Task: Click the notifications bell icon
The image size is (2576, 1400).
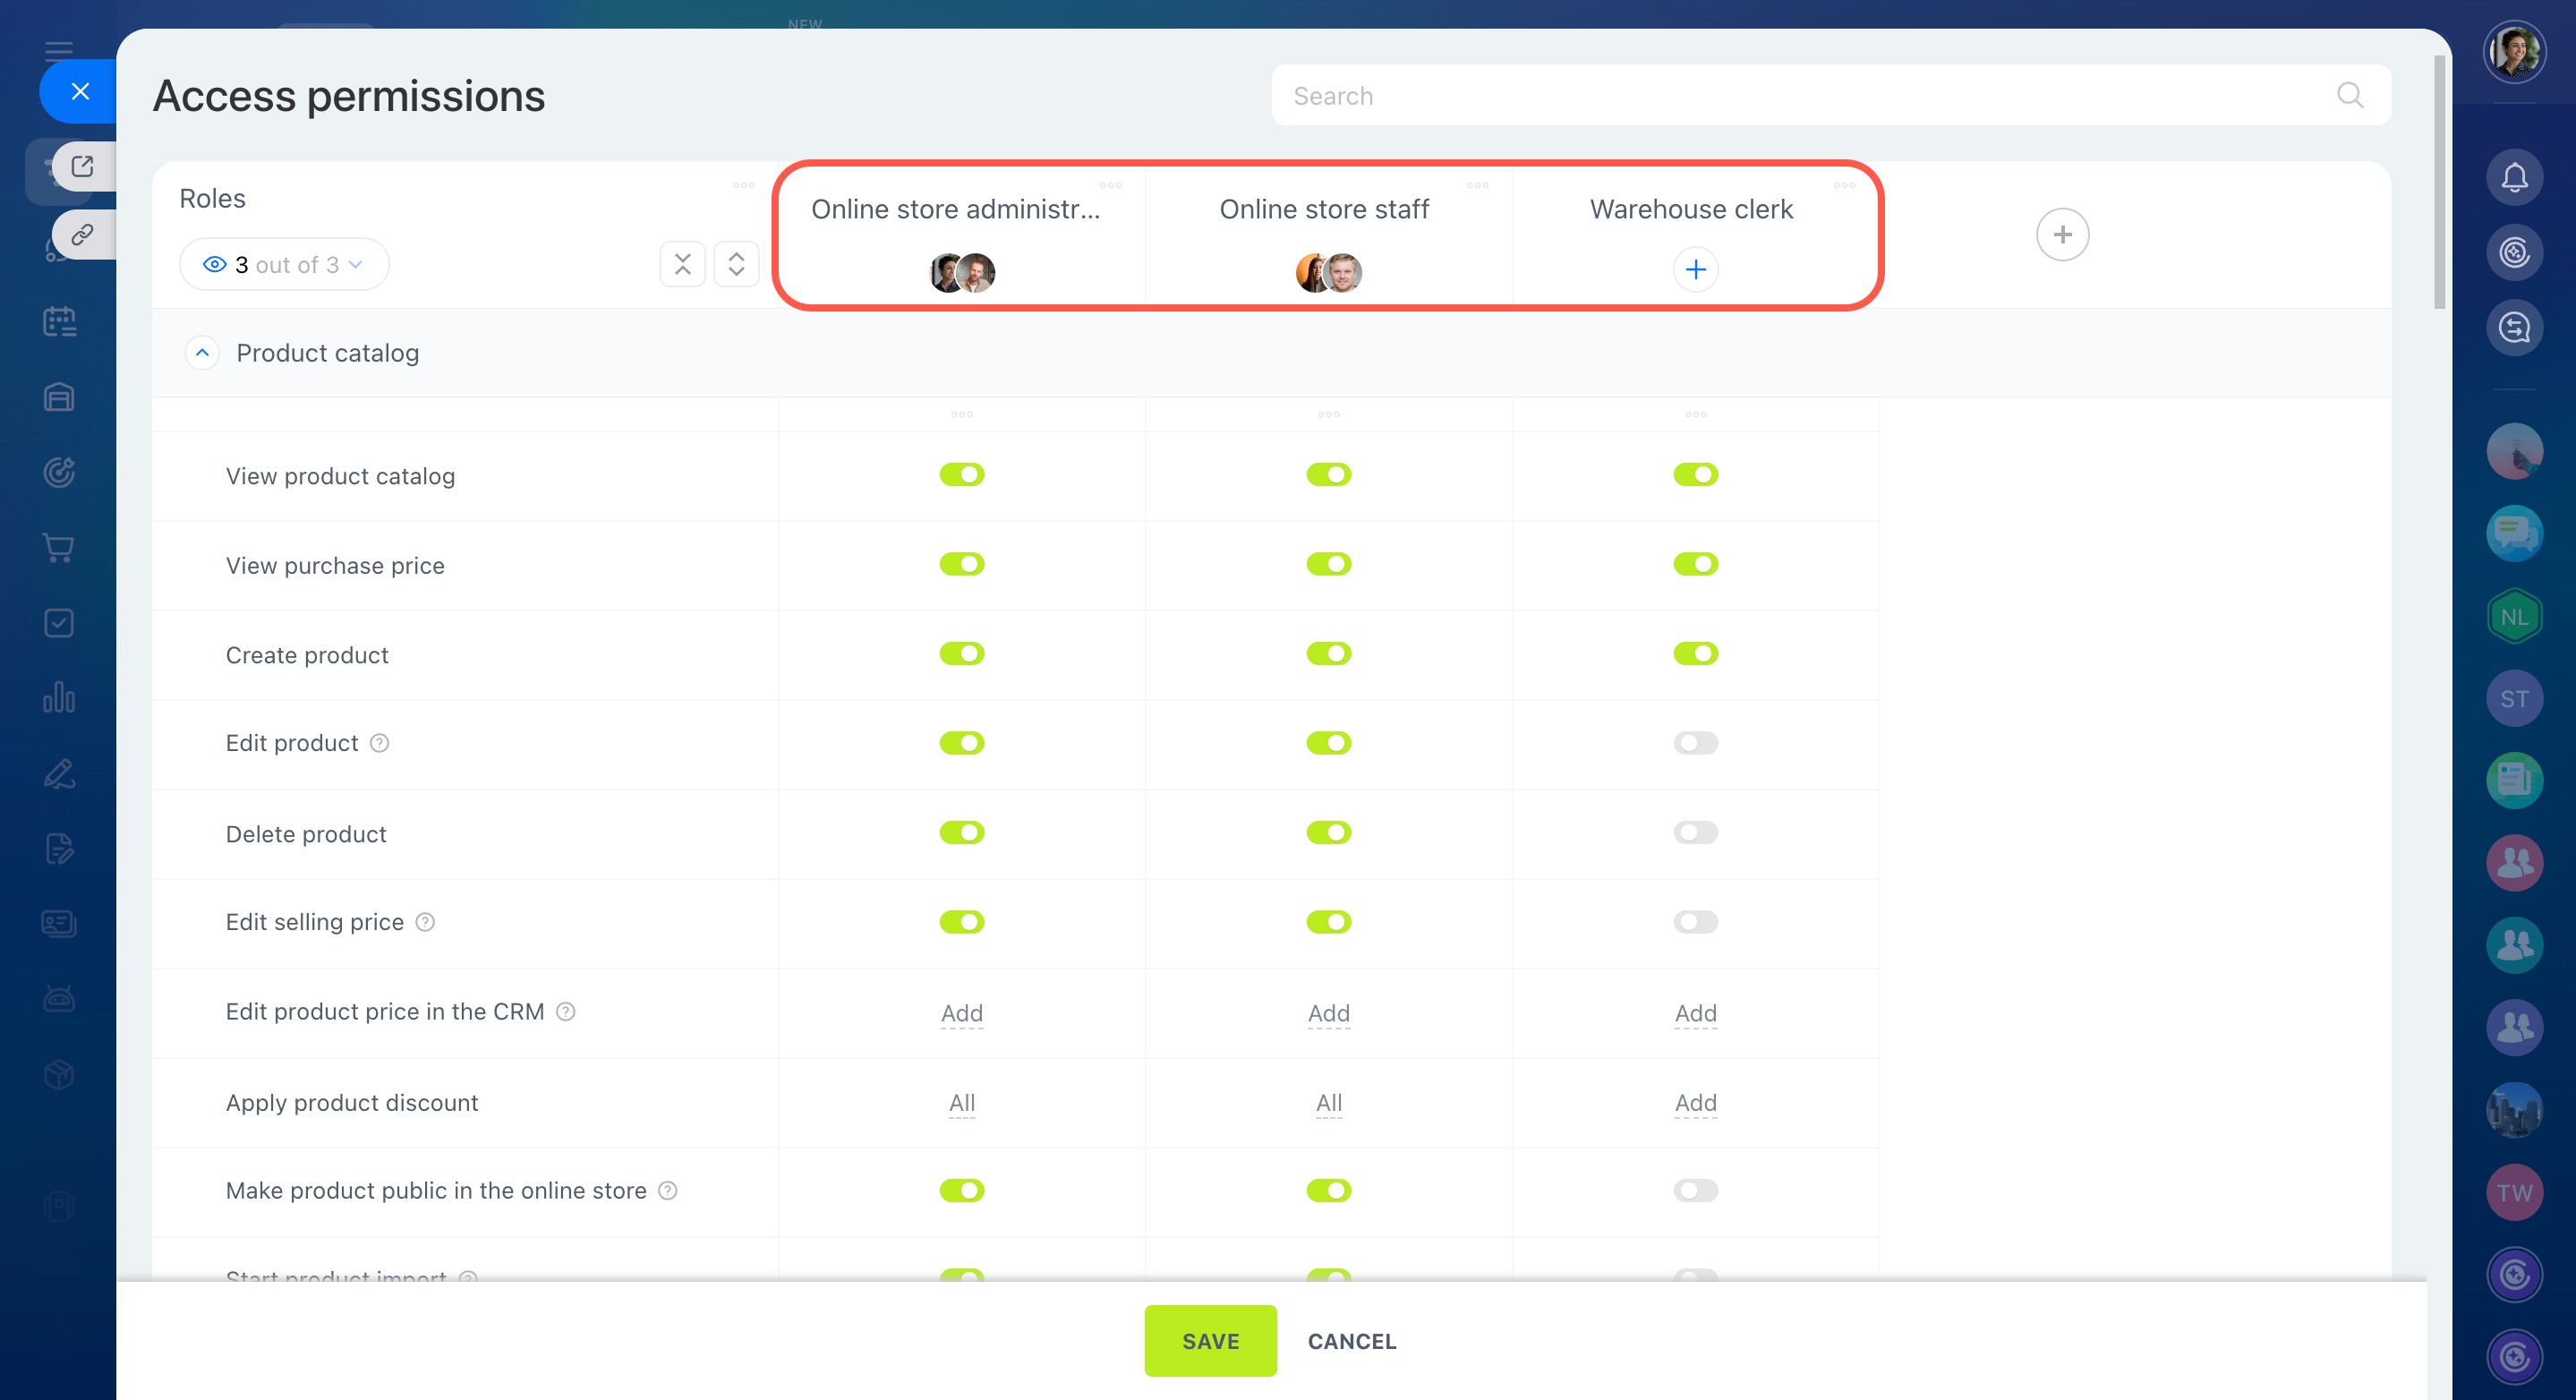Action: pos(2513,177)
